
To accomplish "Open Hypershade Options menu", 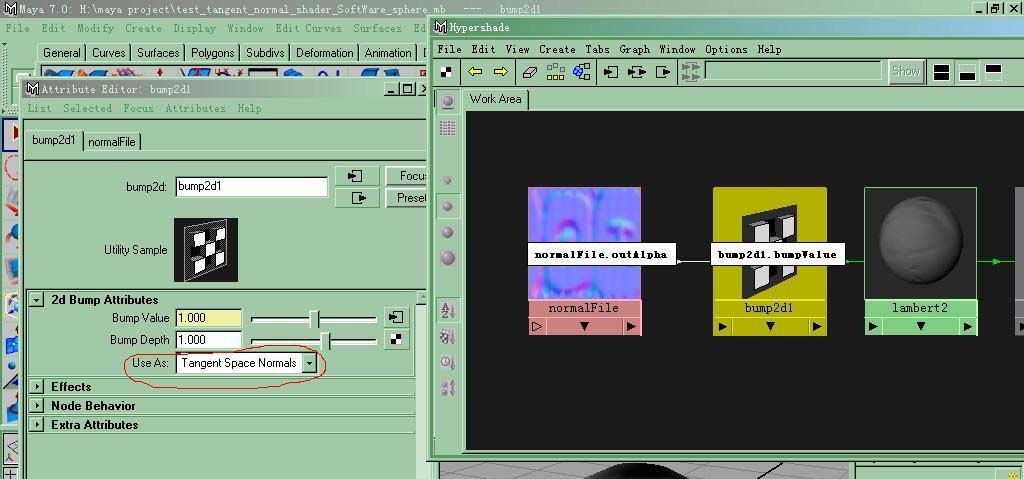I will coord(726,50).
